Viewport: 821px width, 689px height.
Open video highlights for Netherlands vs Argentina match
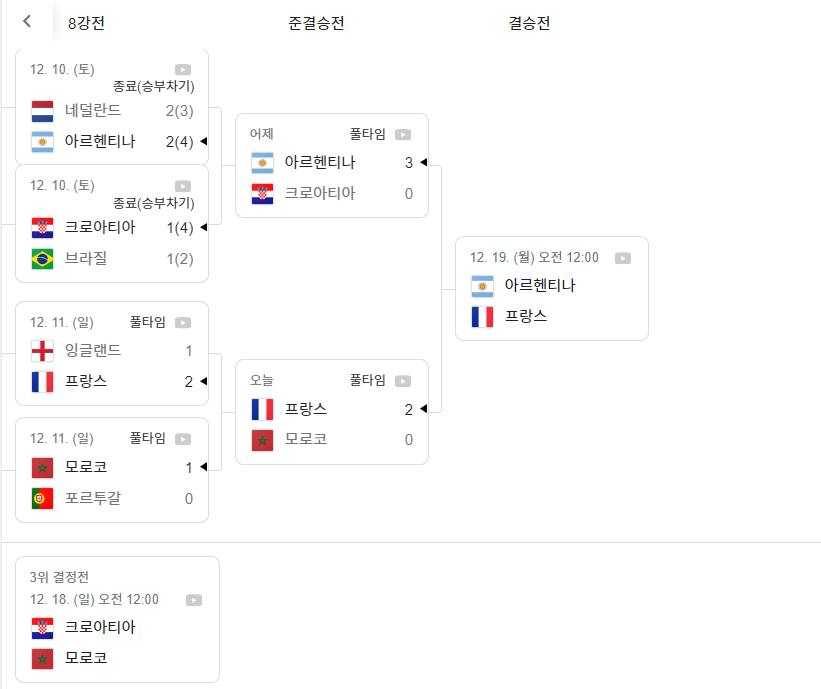[x=182, y=69]
